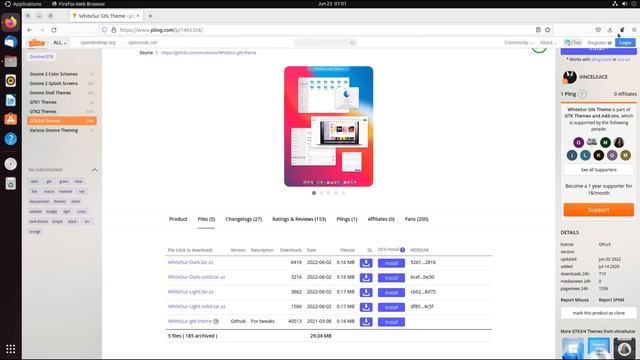Click VINCELIUICE's avatar picture

coord(569,77)
